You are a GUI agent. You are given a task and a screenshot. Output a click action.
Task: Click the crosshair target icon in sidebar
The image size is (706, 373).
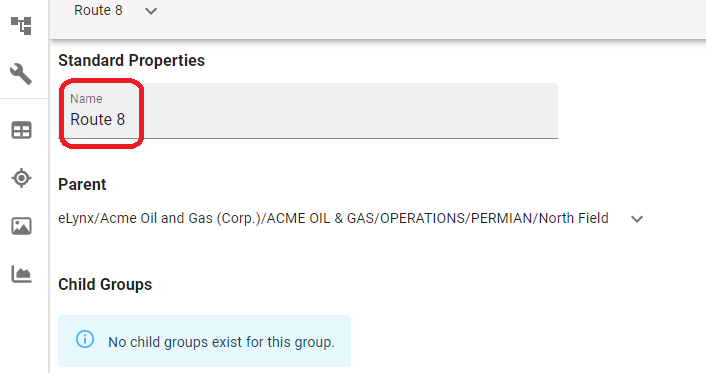point(21,178)
